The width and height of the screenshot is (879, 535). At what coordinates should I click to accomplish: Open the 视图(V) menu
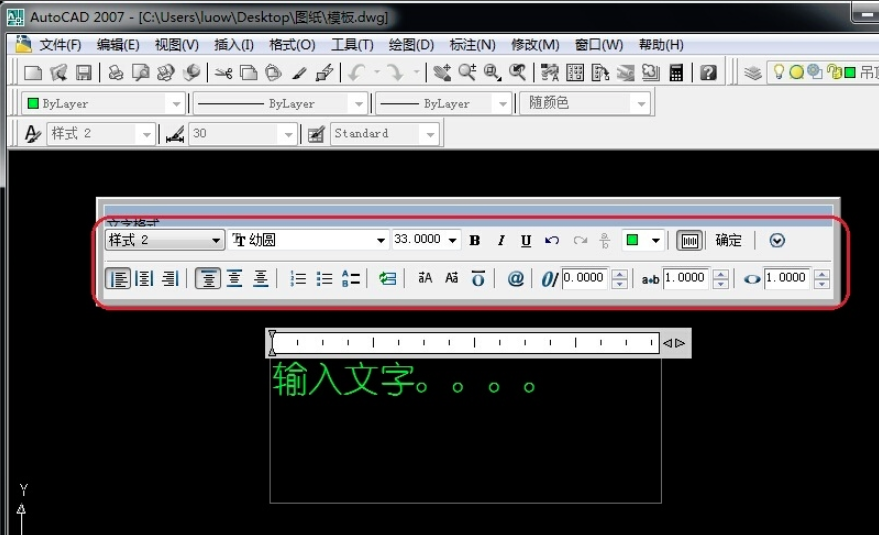click(x=177, y=45)
